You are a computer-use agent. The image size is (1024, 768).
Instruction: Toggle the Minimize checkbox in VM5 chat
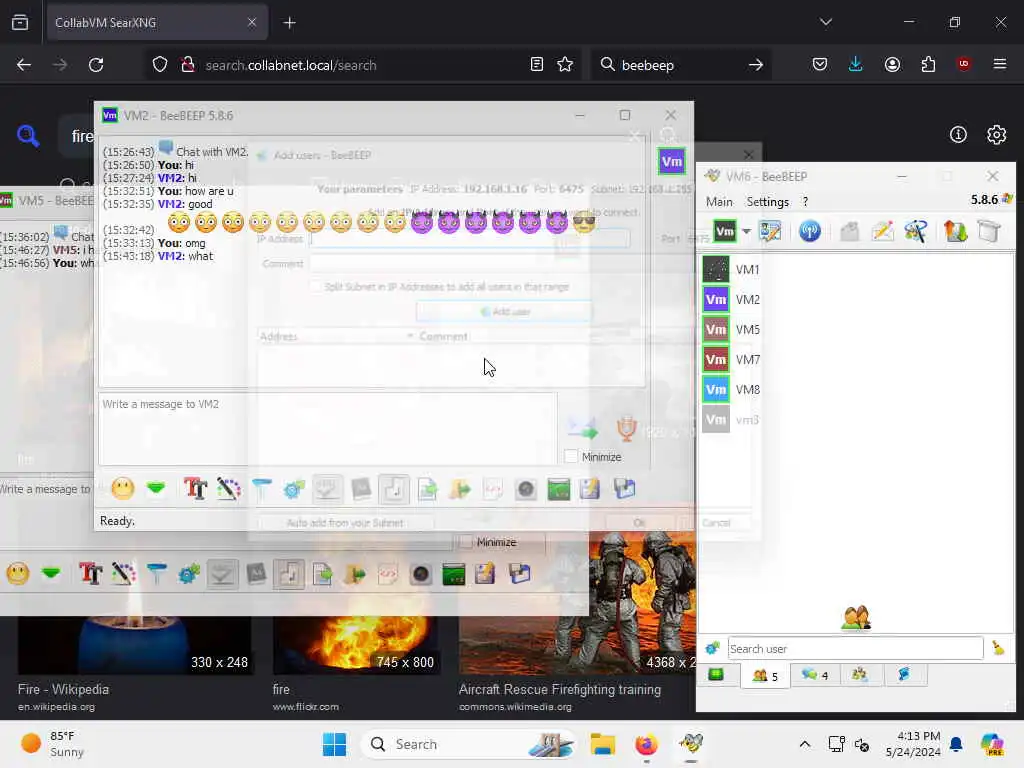coord(465,542)
